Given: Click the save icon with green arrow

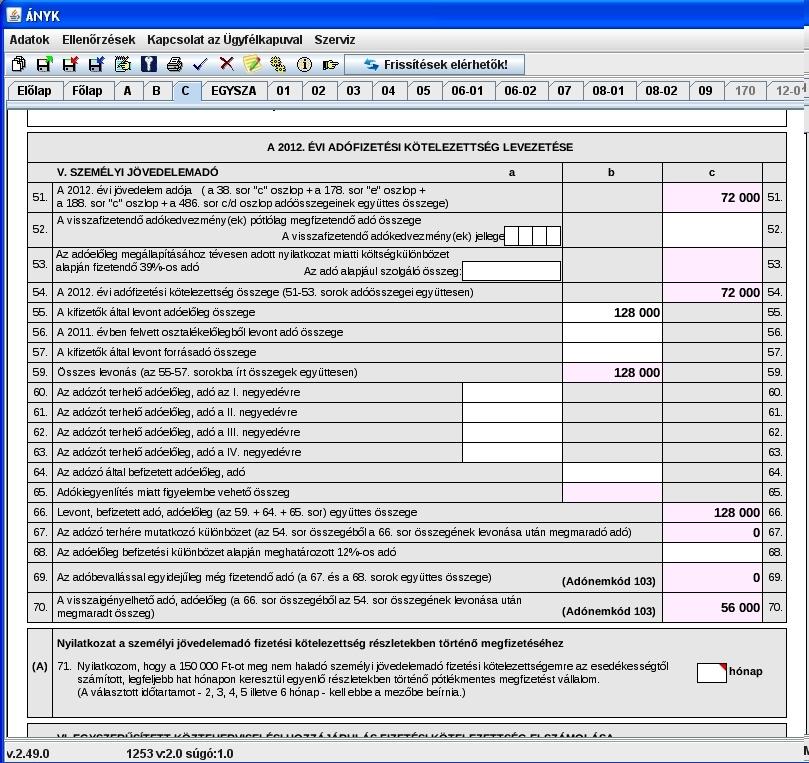Looking at the screenshot, I should point(44,64).
